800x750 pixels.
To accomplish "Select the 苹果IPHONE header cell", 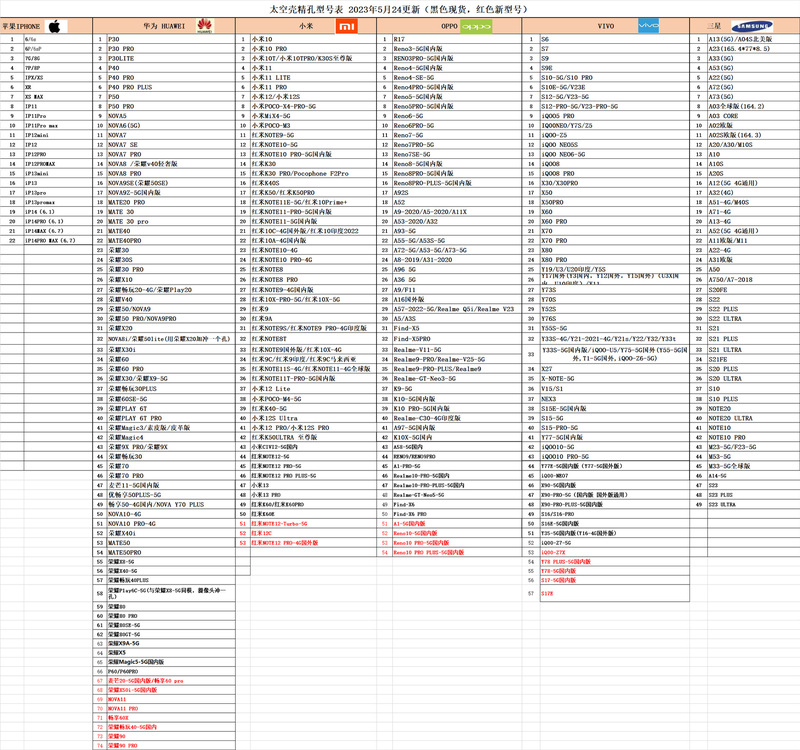I will (46, 26).
